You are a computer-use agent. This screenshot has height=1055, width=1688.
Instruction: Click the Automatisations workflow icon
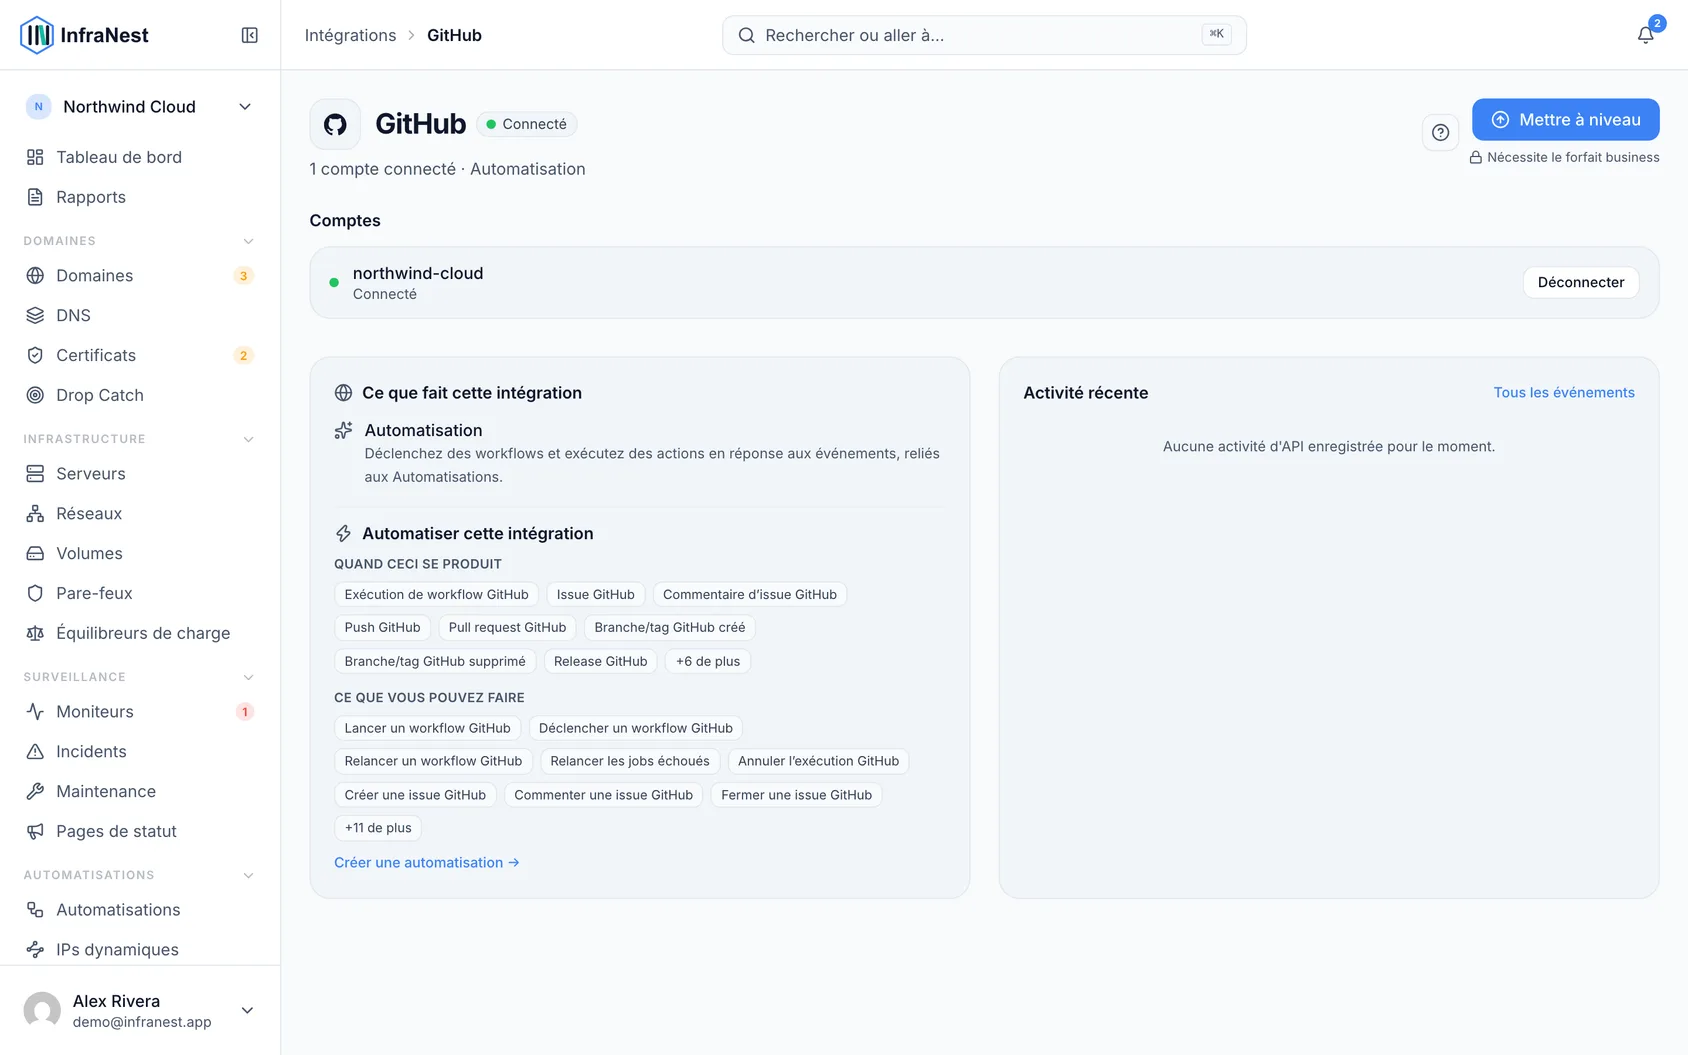tap(35, 909)
